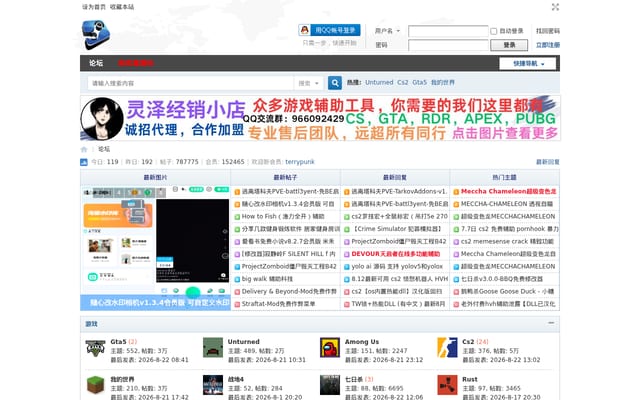Screen dimensions: 640x400
Task: Open the '7.7日 cs2' pornhook hot topic
Action: click(x=510, y=229)
